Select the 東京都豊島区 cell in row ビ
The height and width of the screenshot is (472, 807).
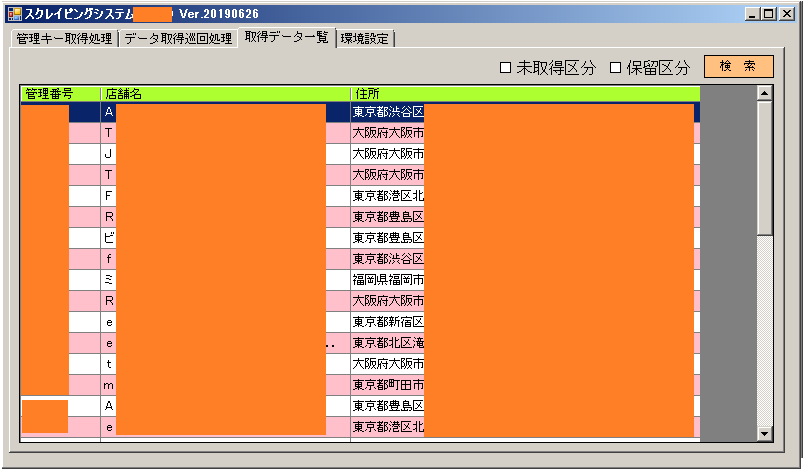click(x=525, y=238)
